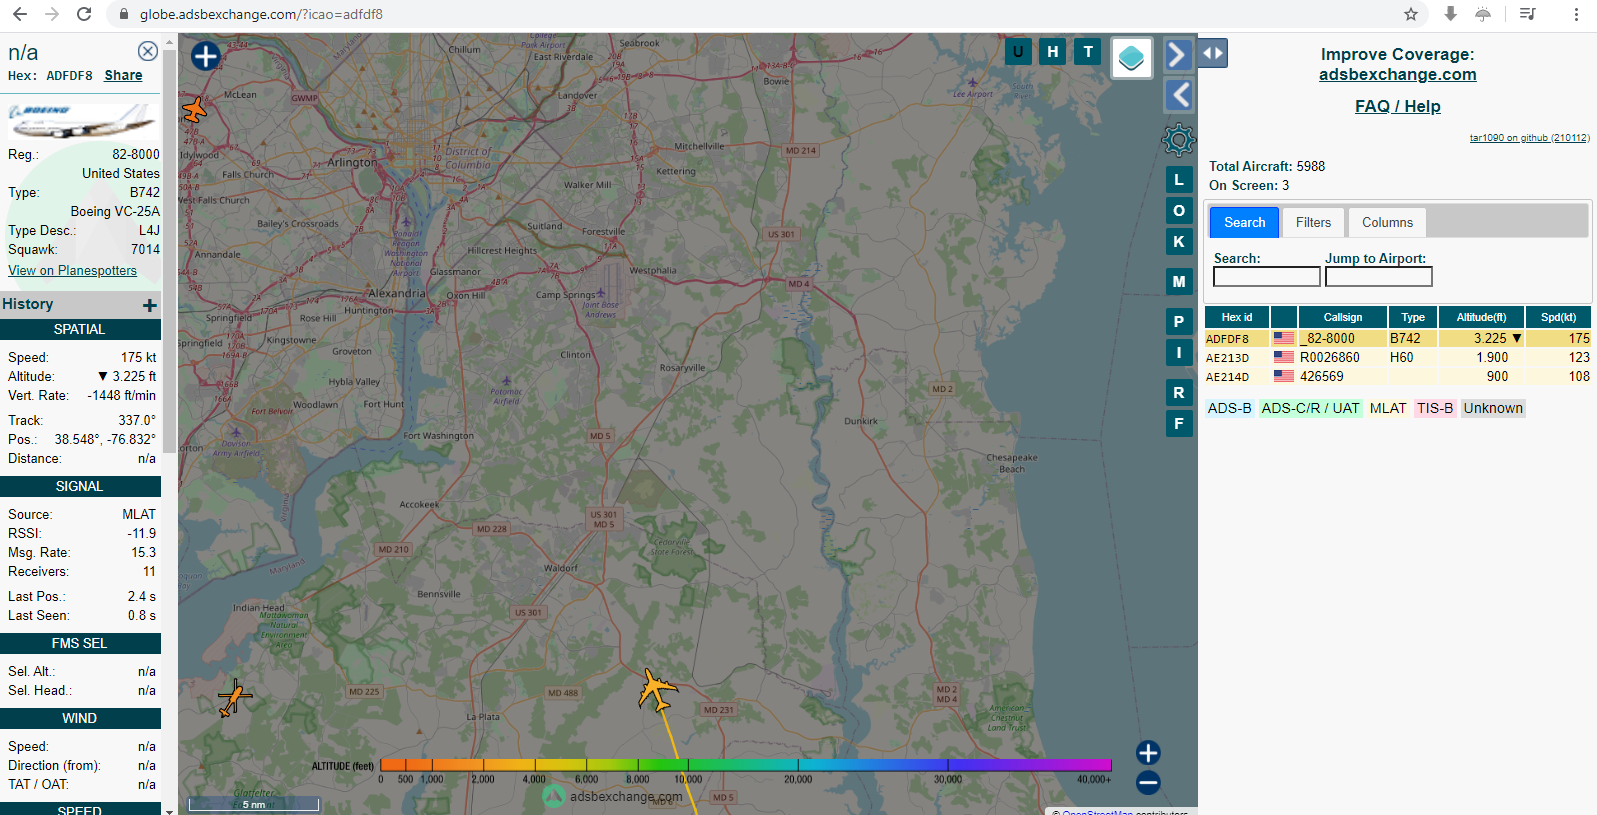Viewport: 1597px width, 815px height.
Task: Click the F map button
Action: (x=1179, y=424)
